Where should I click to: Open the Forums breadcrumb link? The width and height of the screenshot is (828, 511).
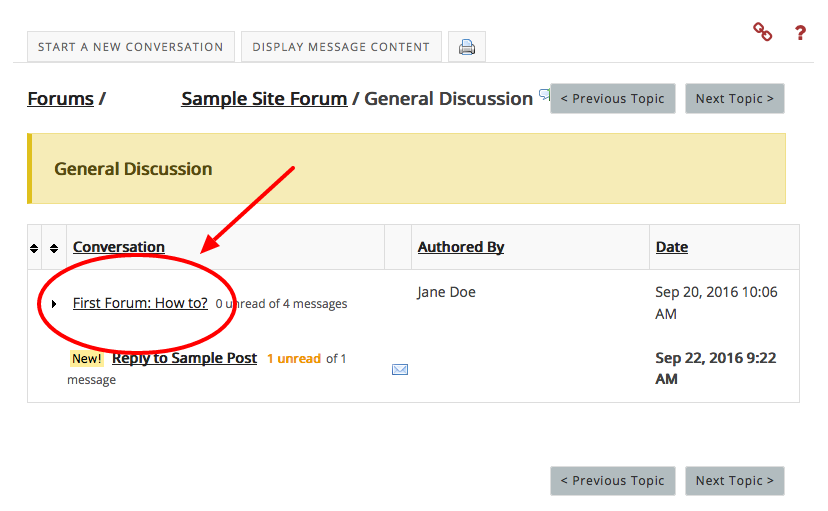point(60,99)
